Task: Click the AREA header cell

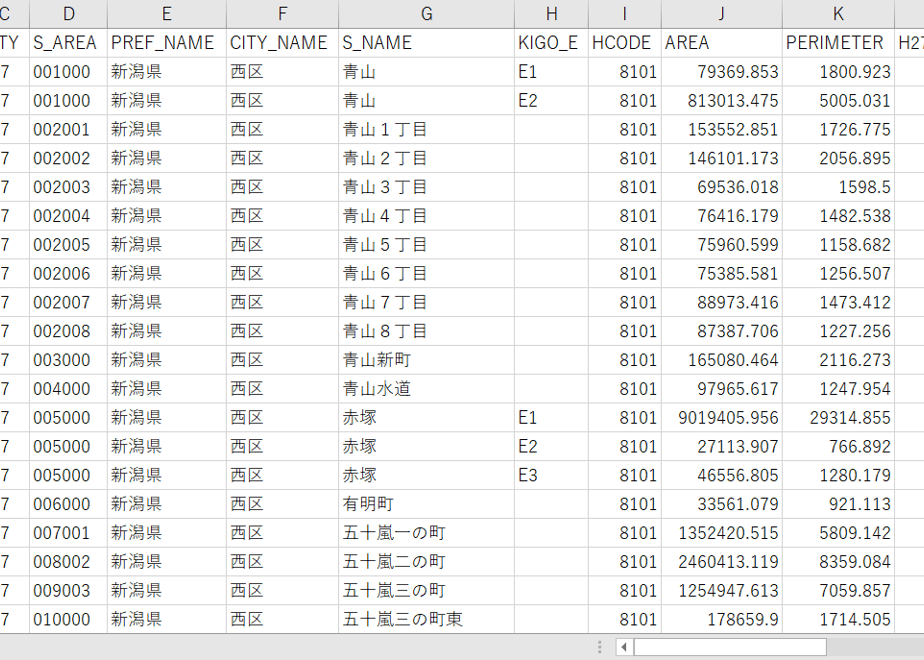Action: click(x=722, y=43)
